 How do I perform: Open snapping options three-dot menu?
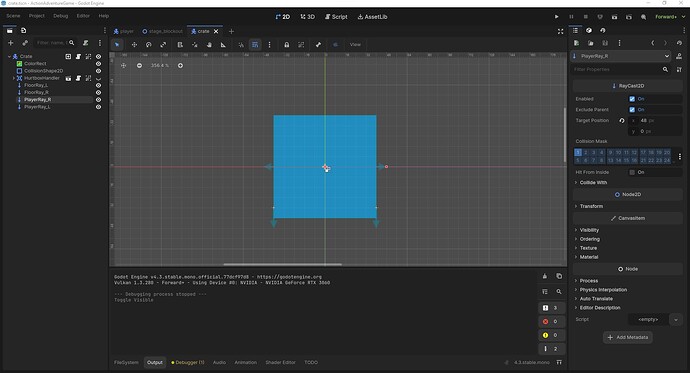pyautogui.click(x=269, y=44)
